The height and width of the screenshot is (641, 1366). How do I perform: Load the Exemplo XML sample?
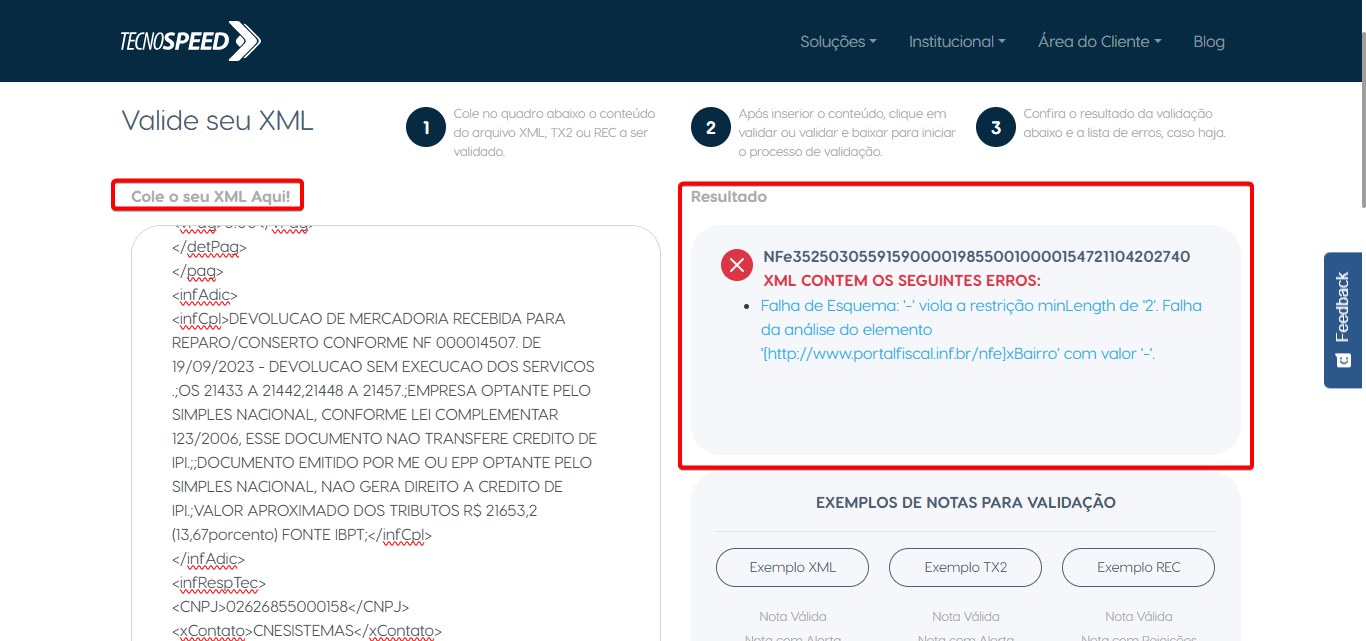[x=792, y=567]
